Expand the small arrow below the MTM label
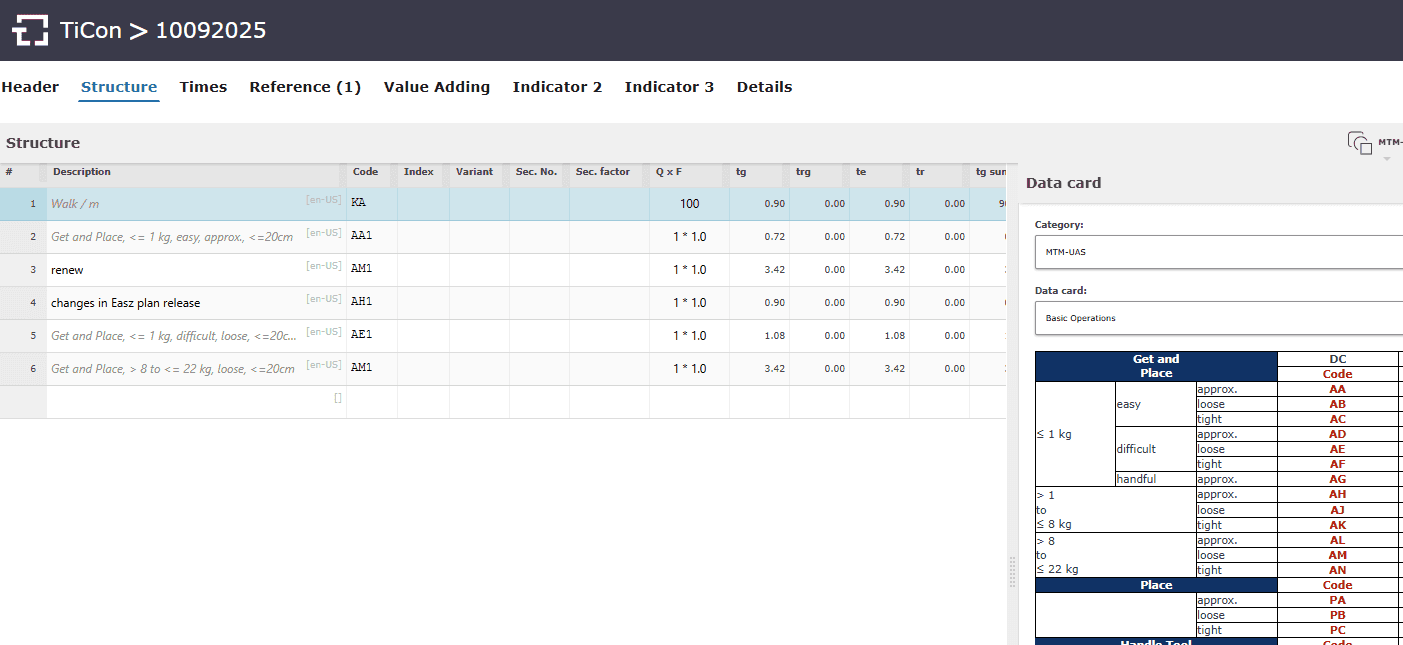Viewport: 1403px width, 645px height. click(x=1387, y=159)
